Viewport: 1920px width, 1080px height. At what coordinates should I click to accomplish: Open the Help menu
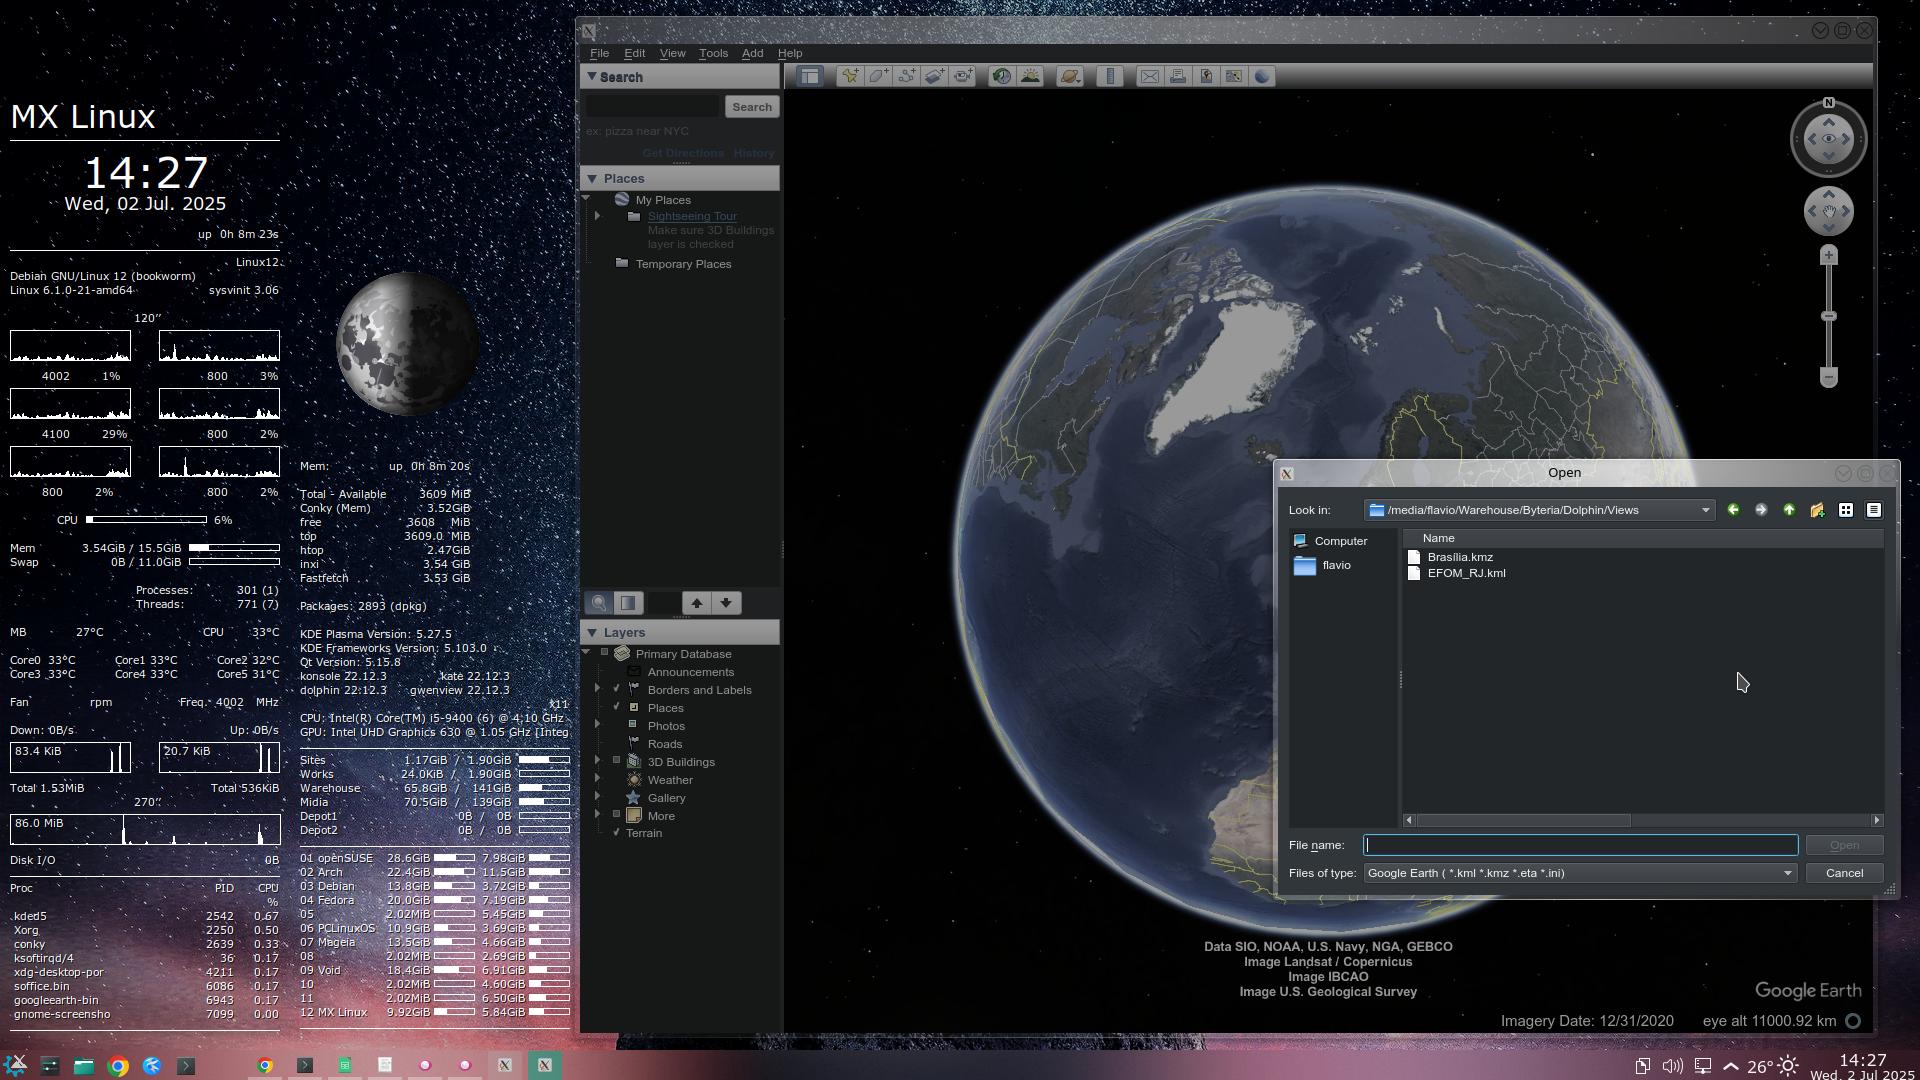pos(790,53)
